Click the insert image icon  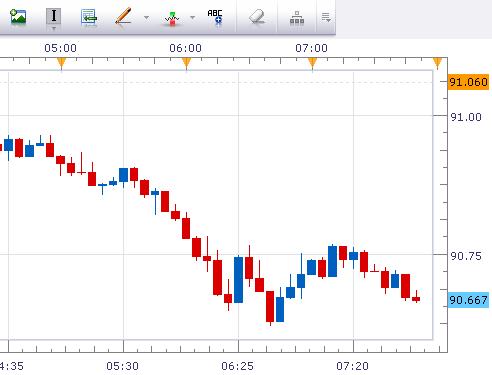18,17
